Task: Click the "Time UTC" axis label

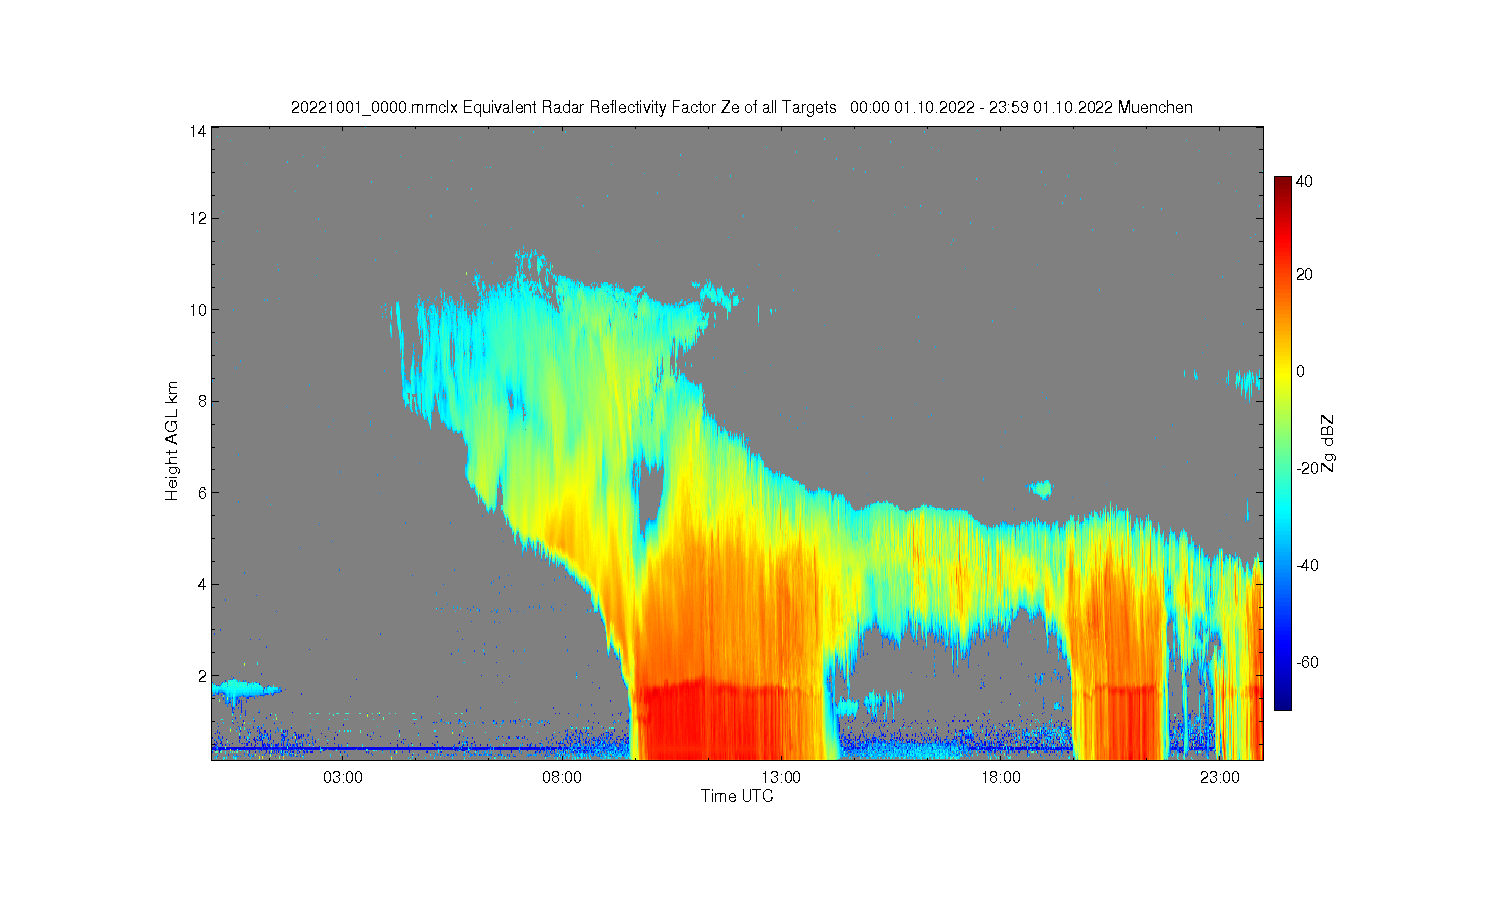Action: tap(737, 796)
